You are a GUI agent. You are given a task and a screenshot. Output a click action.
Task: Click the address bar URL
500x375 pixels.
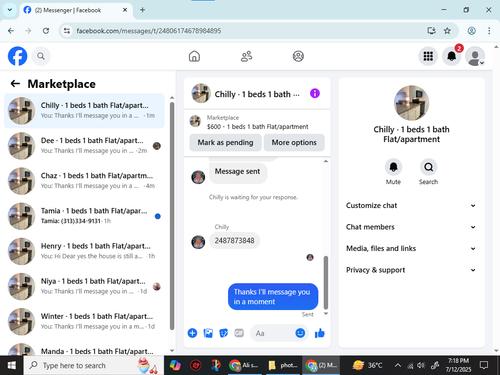point(149,31)
